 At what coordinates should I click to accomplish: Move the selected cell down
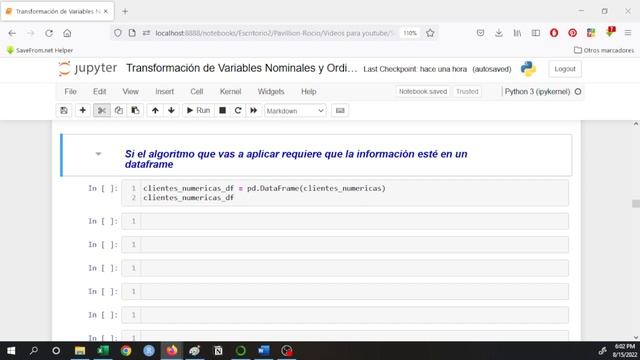[x=171, y=111]
